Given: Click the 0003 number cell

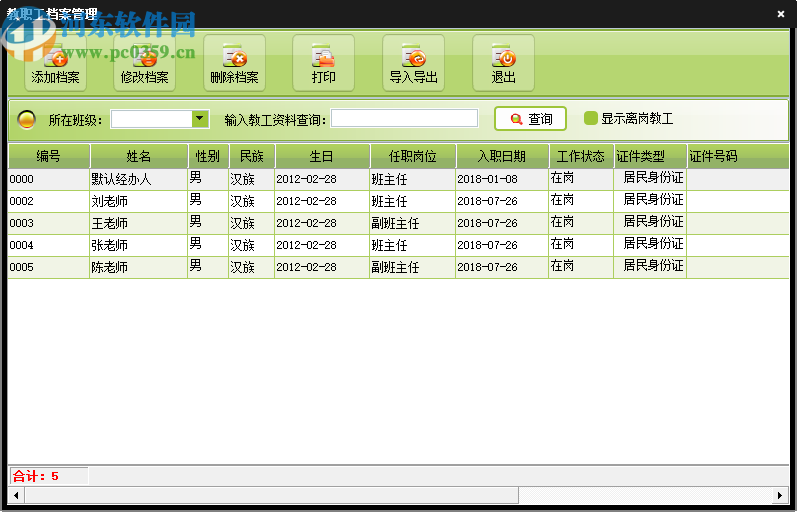Looking at the screenshot, I should coord(48,223).
